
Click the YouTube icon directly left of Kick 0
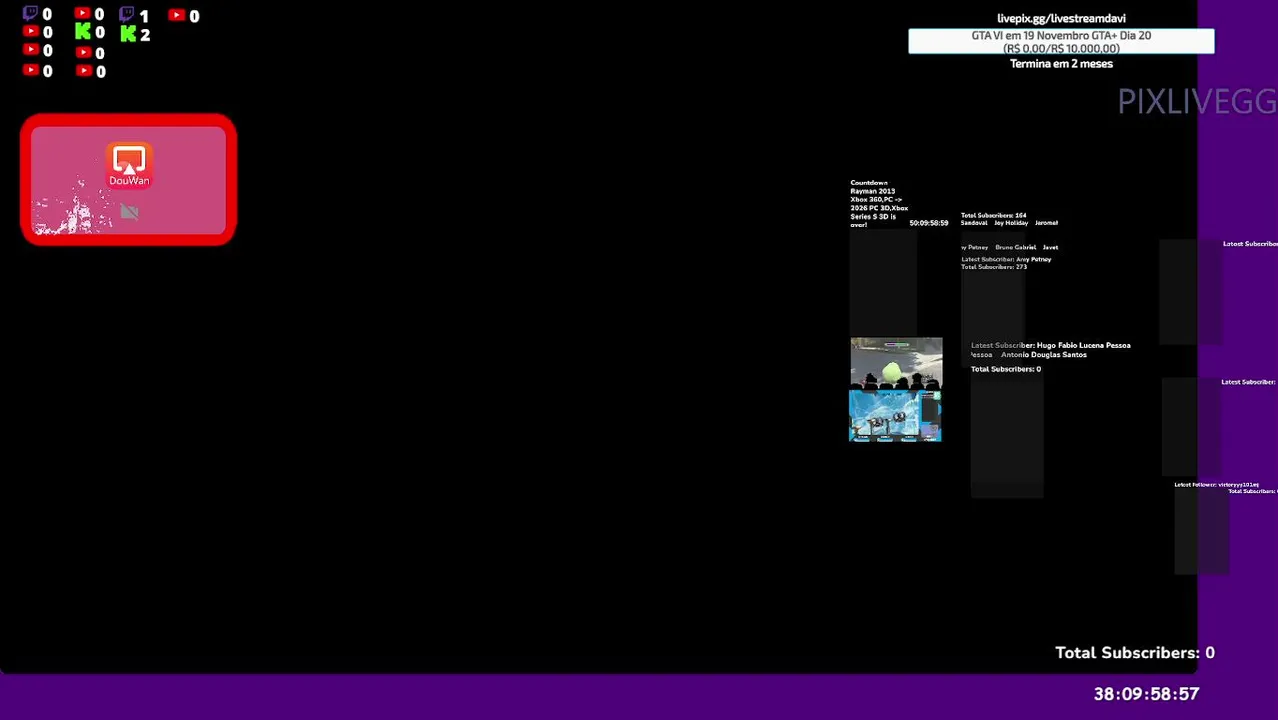[x=30, y=32]
